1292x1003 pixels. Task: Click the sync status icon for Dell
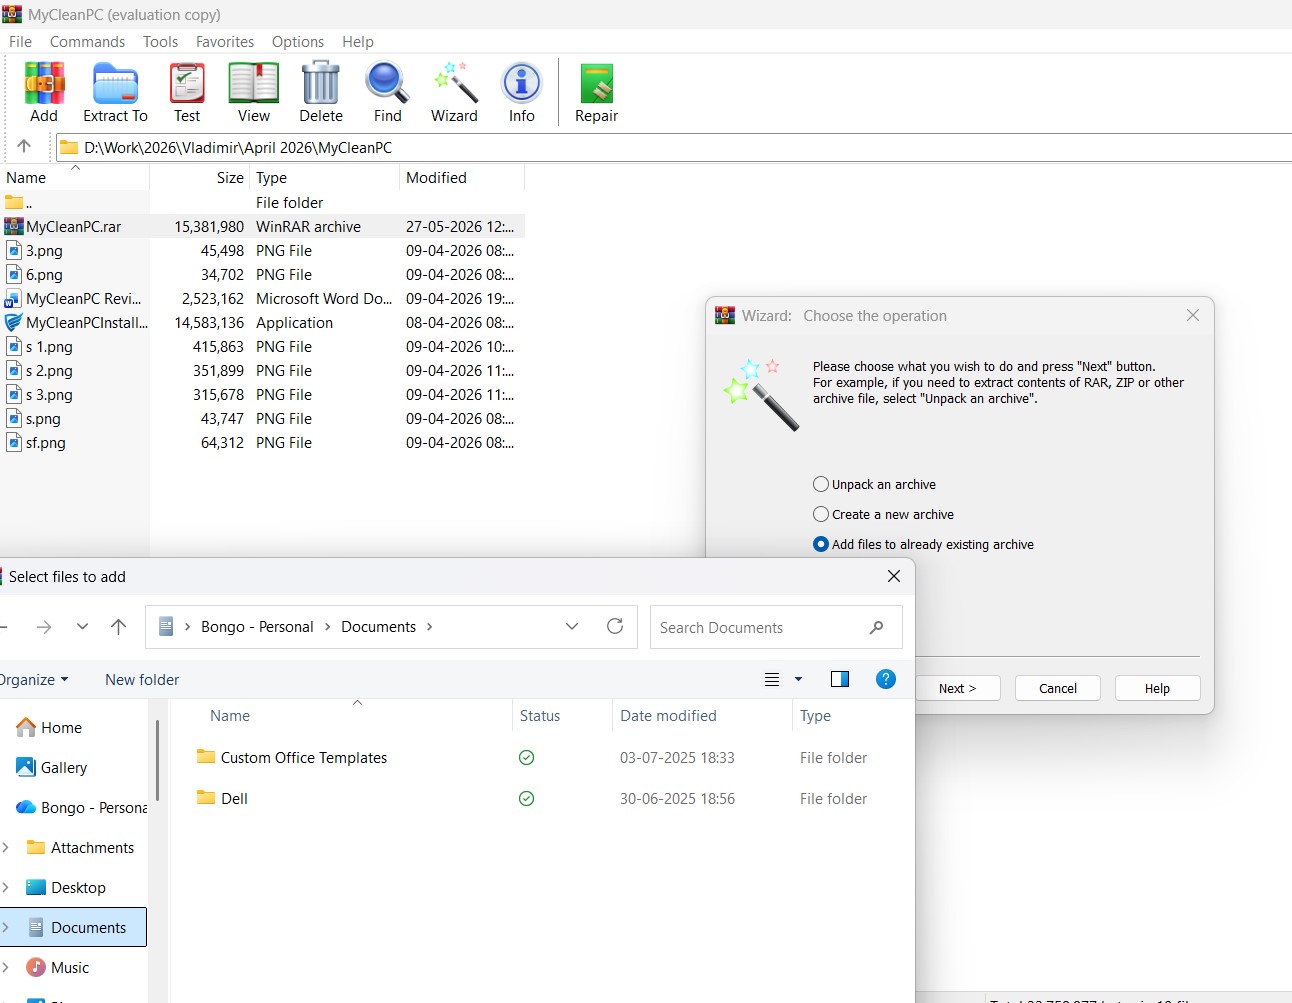coord(527,798)
